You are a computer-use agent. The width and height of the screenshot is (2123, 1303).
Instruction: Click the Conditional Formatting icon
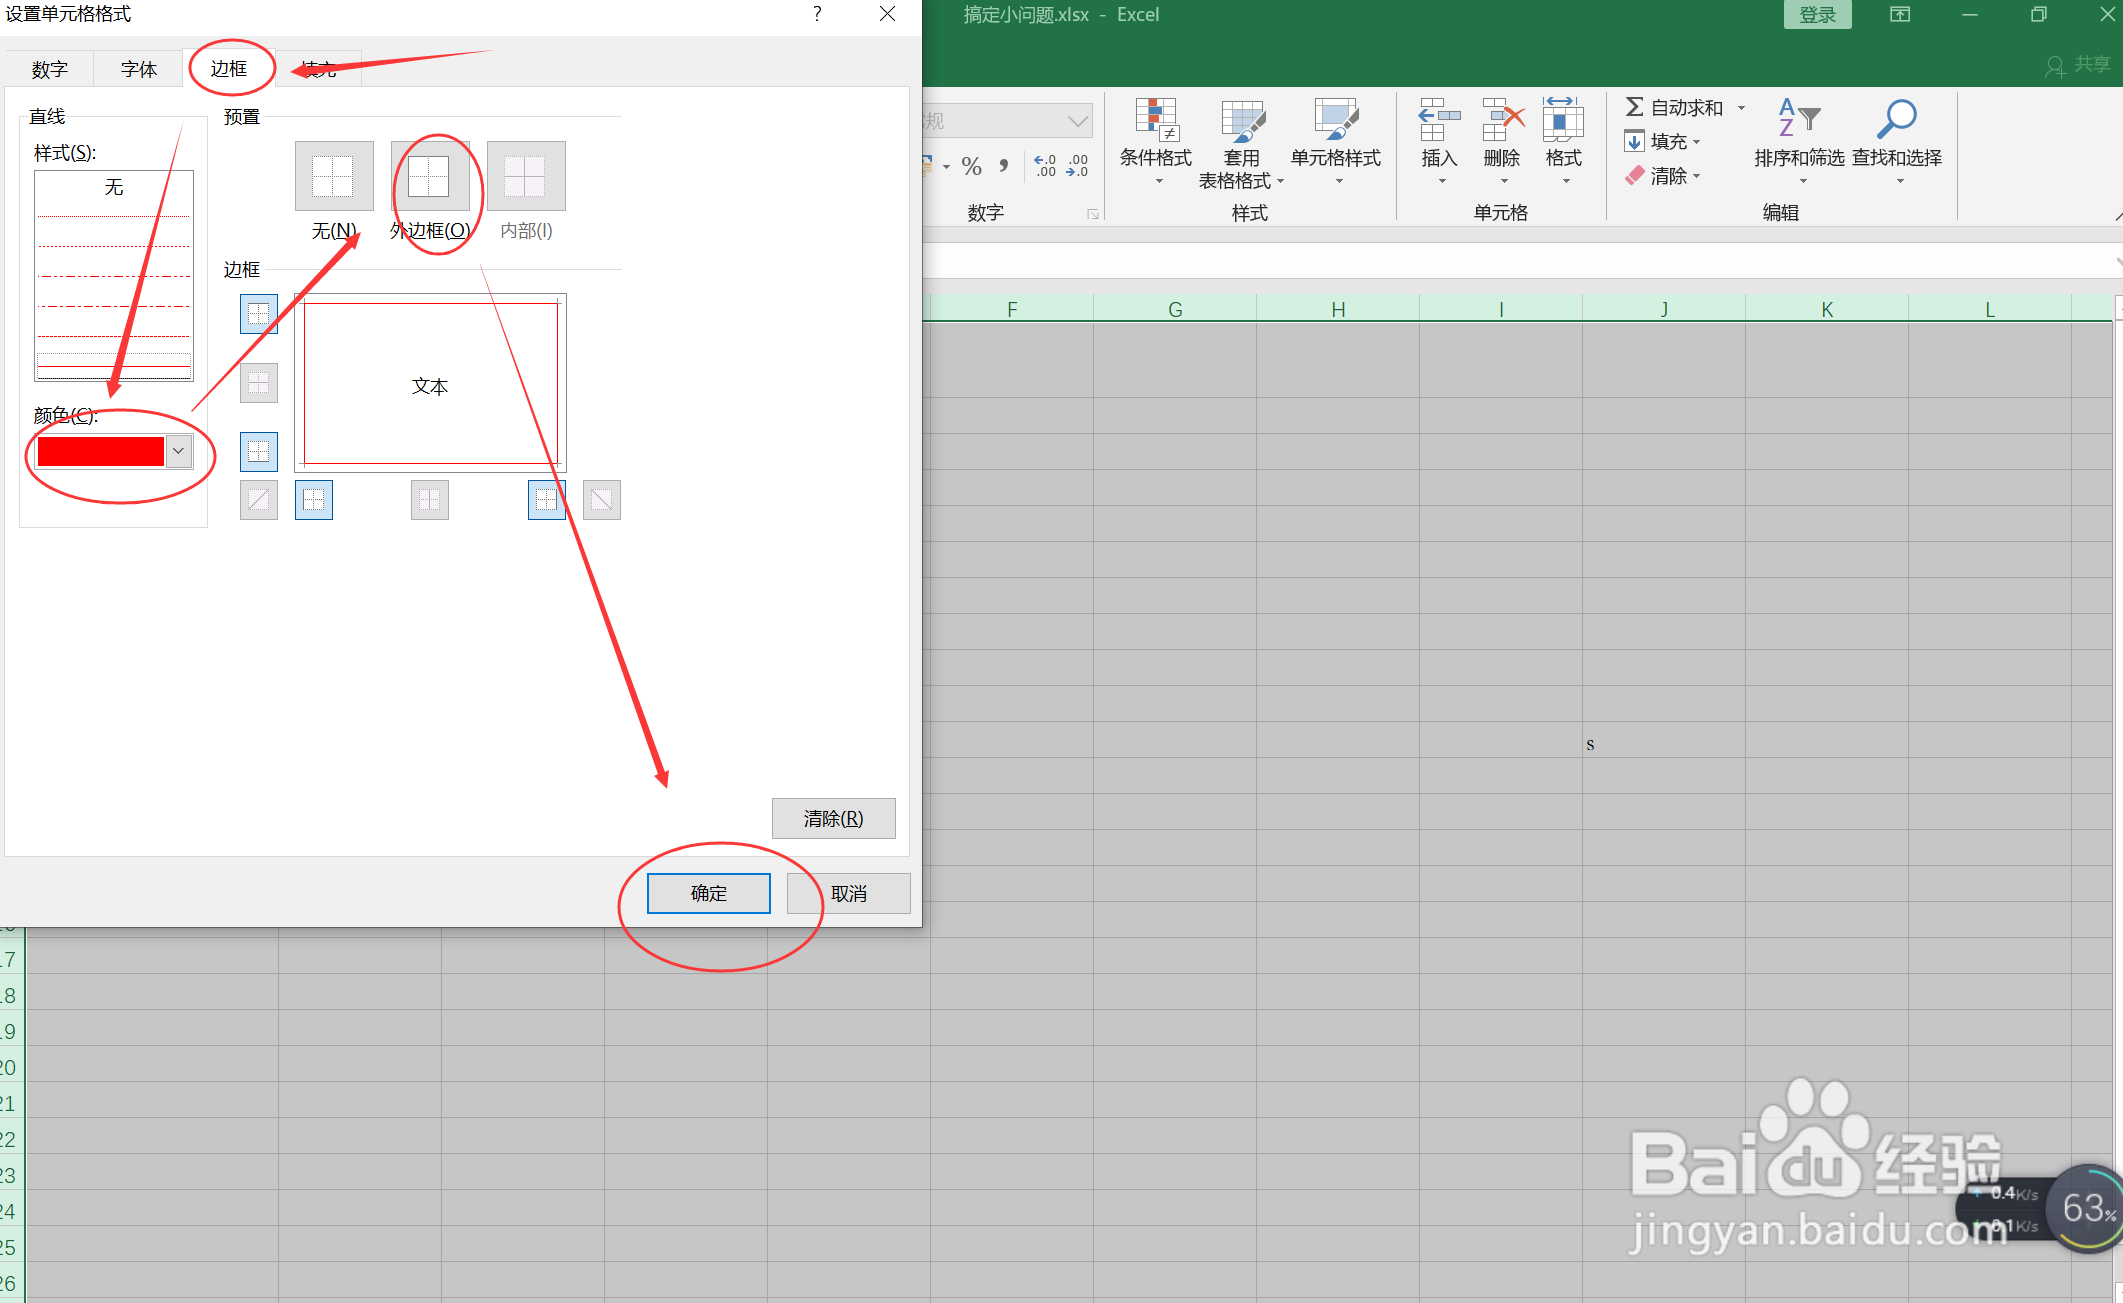[1155, 120]
